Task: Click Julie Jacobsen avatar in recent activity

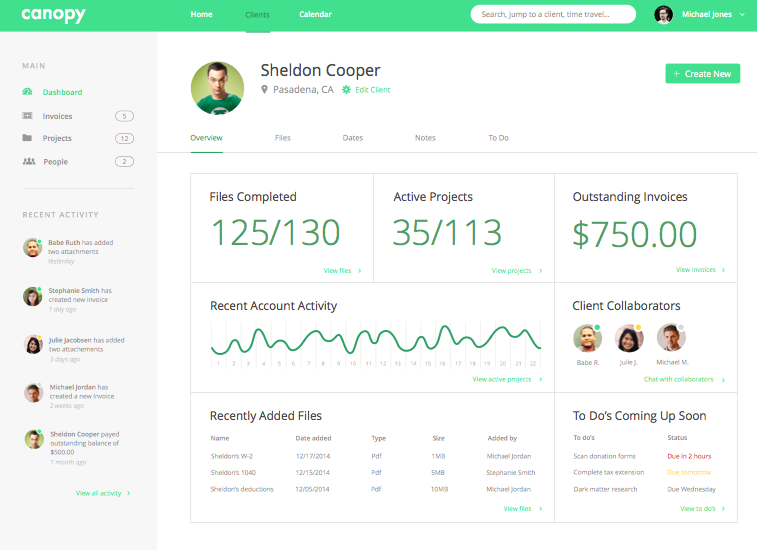Action: pyautogui.click(x=33, y=344)
